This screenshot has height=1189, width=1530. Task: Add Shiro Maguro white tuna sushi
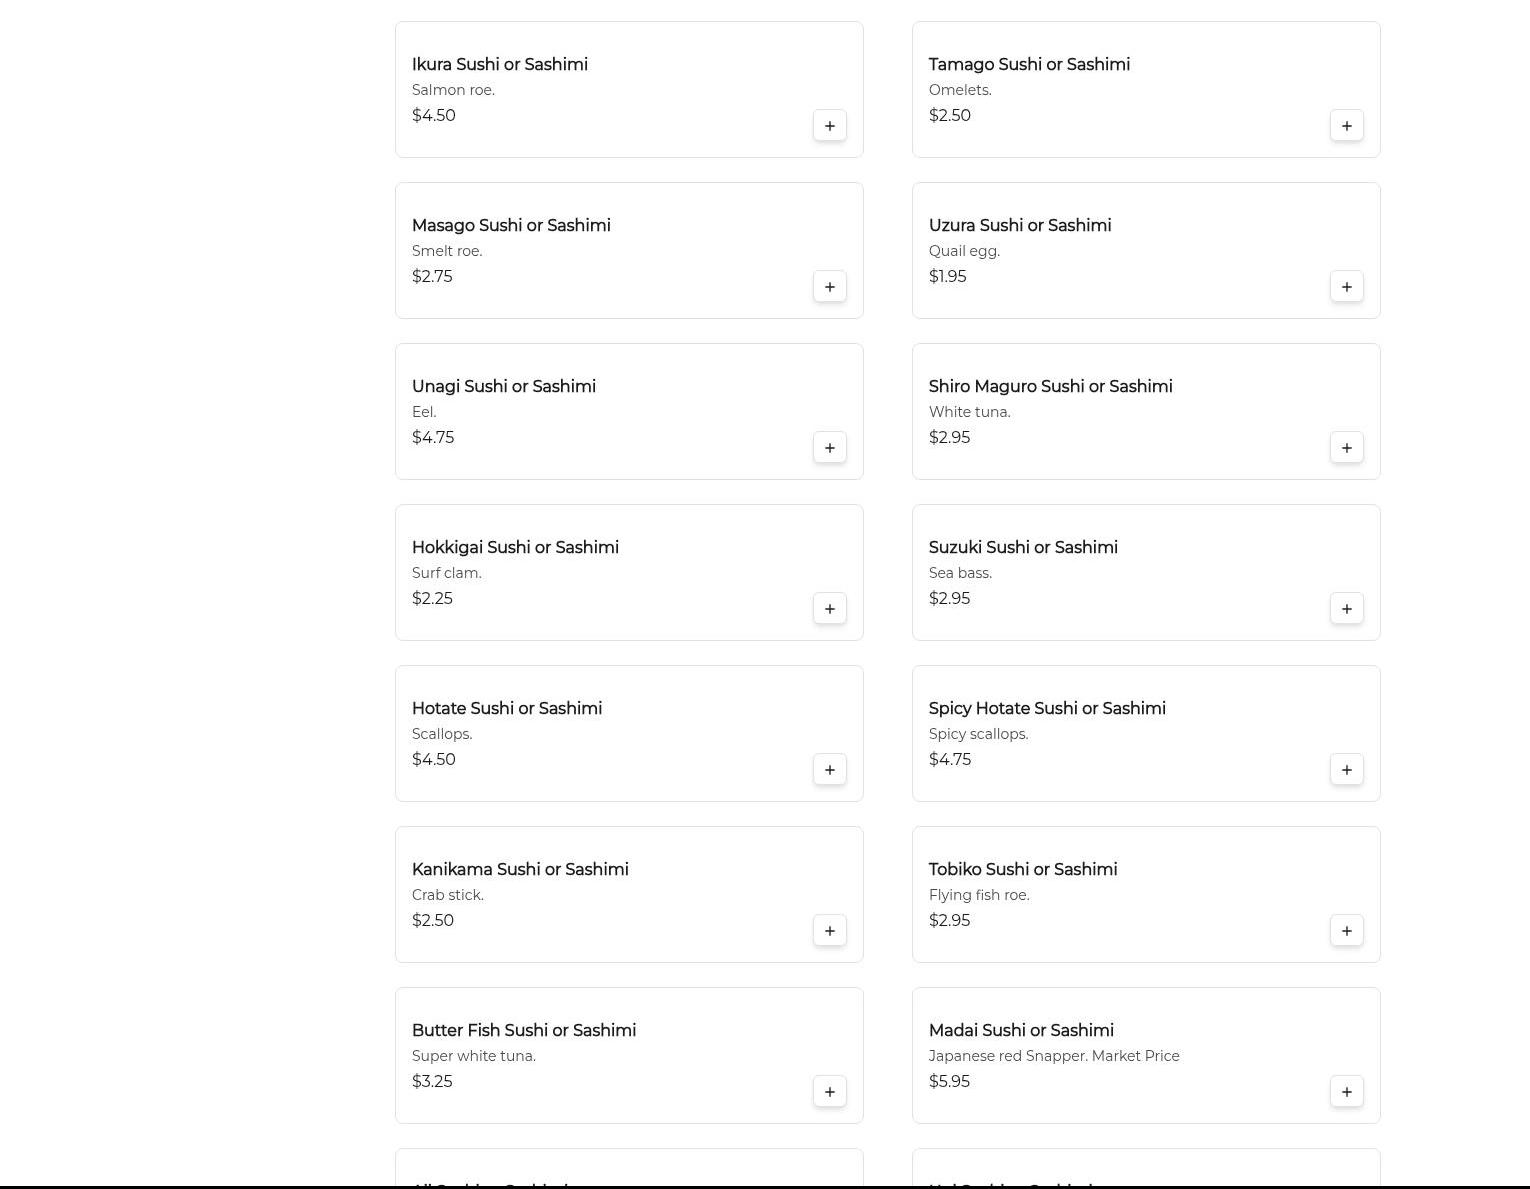[1346, 448]
